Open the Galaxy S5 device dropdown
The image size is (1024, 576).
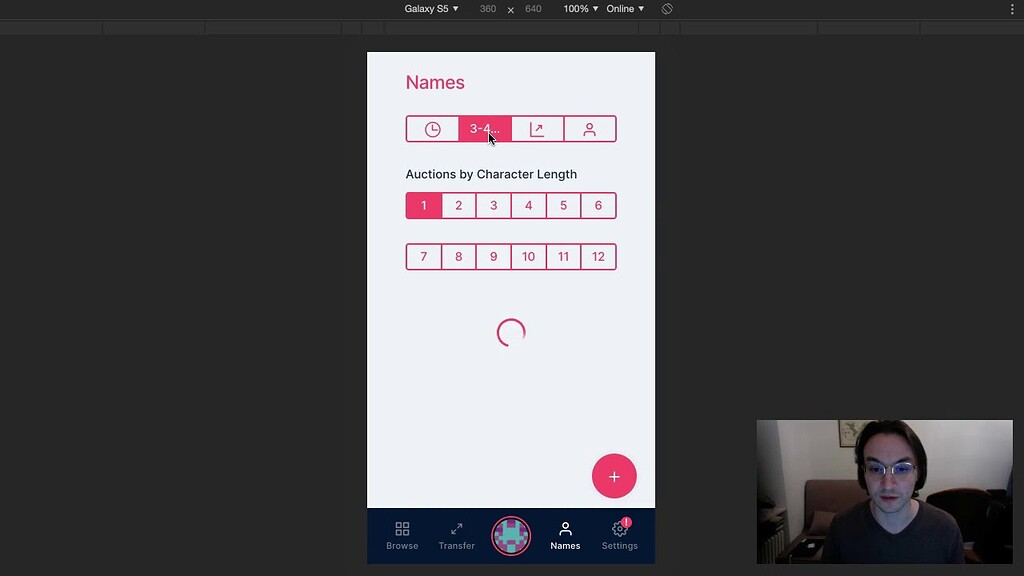(x=430, y=9)
